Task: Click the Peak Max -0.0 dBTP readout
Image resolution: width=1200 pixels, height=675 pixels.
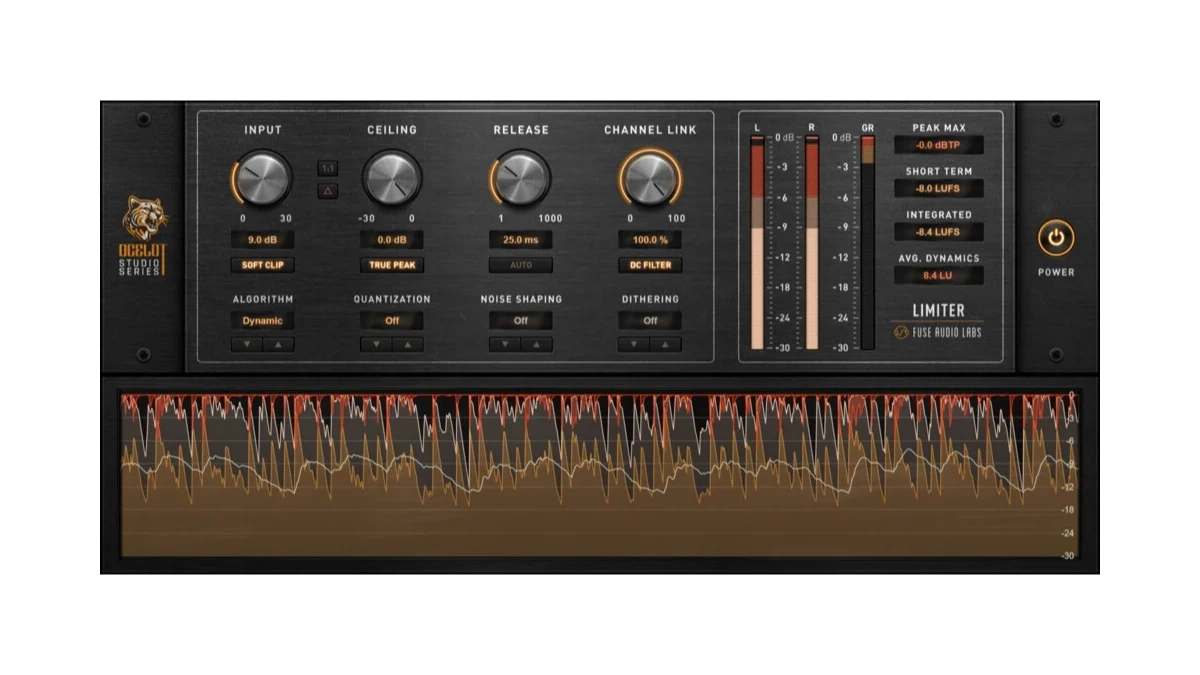Action: (x=939, y=145)
